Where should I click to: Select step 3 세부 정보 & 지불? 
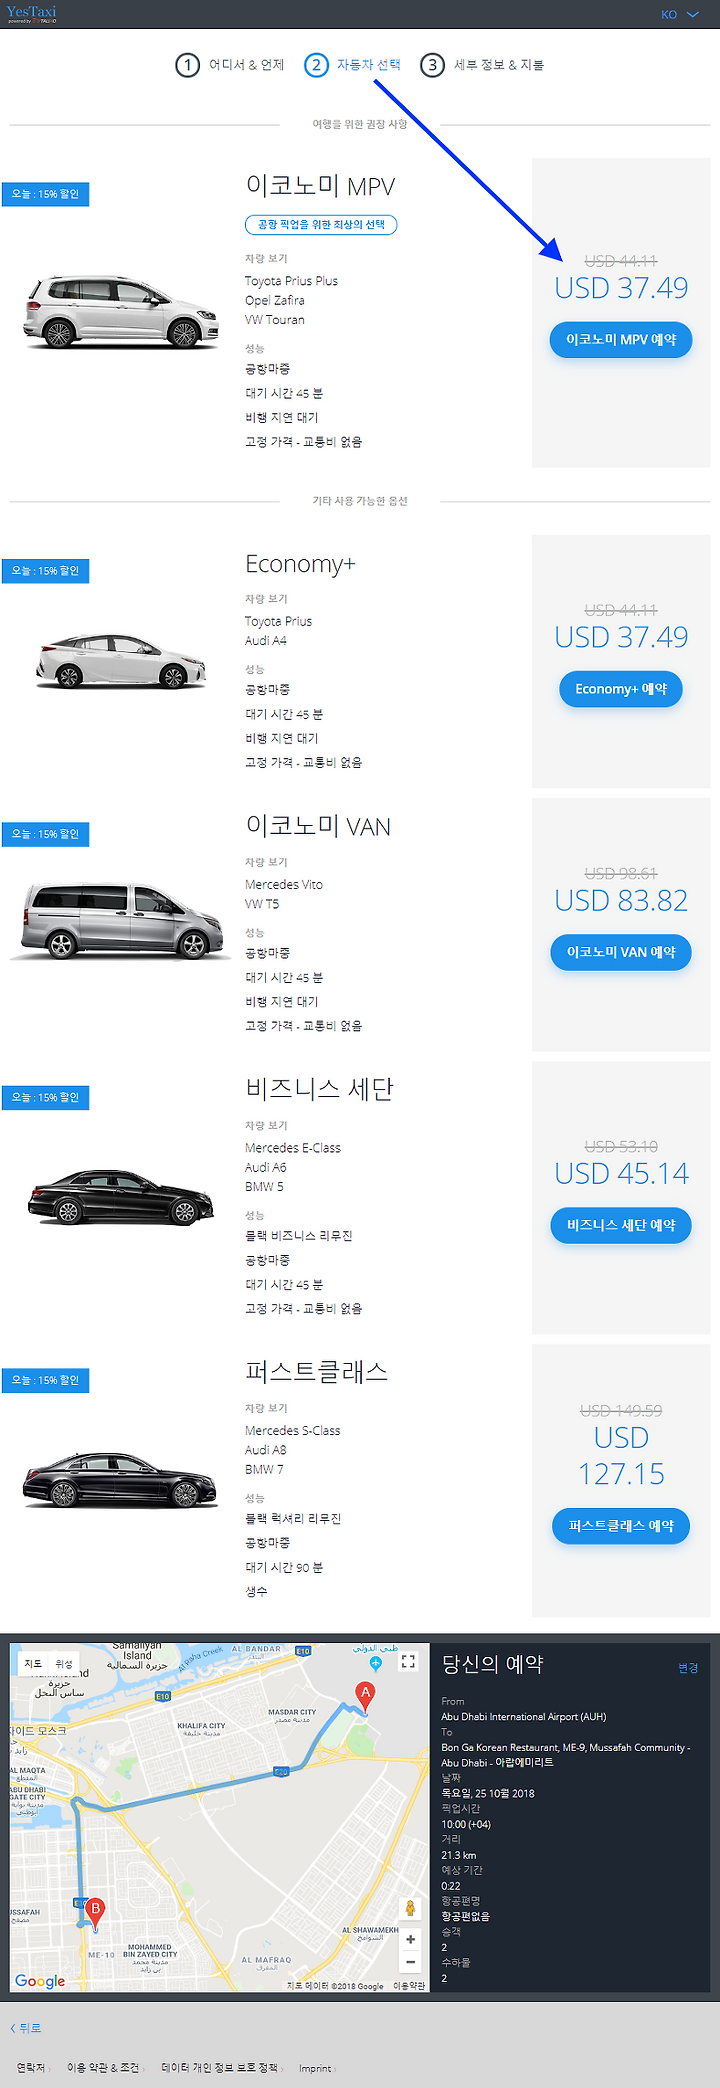click(x=482, y=65)
